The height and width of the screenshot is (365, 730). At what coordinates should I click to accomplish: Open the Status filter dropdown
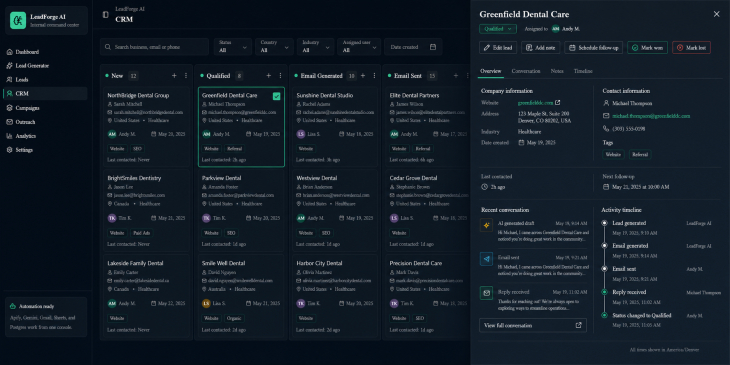point(233,47)
